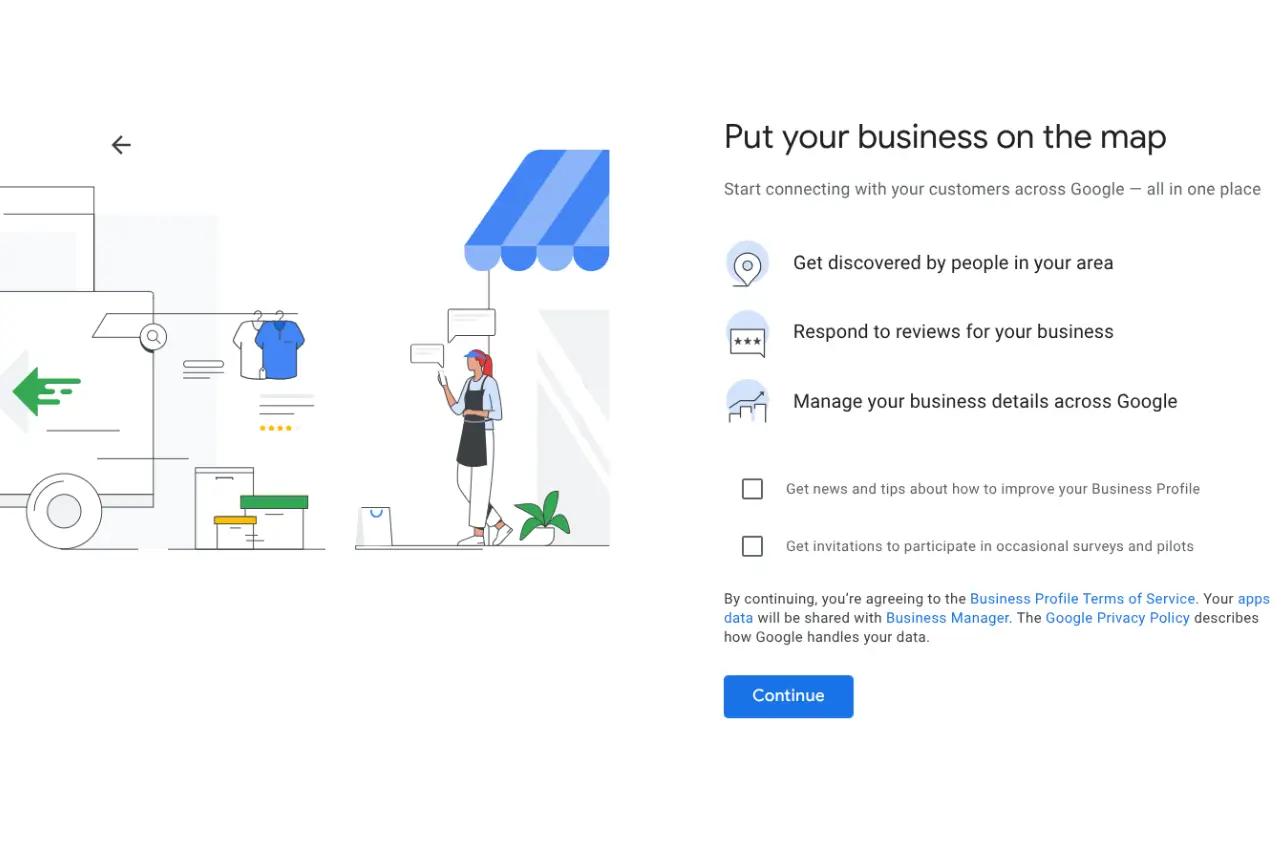Screen dimensions: 1280x853
Task: Click the location pin icon
Action: tap(747, 264)
